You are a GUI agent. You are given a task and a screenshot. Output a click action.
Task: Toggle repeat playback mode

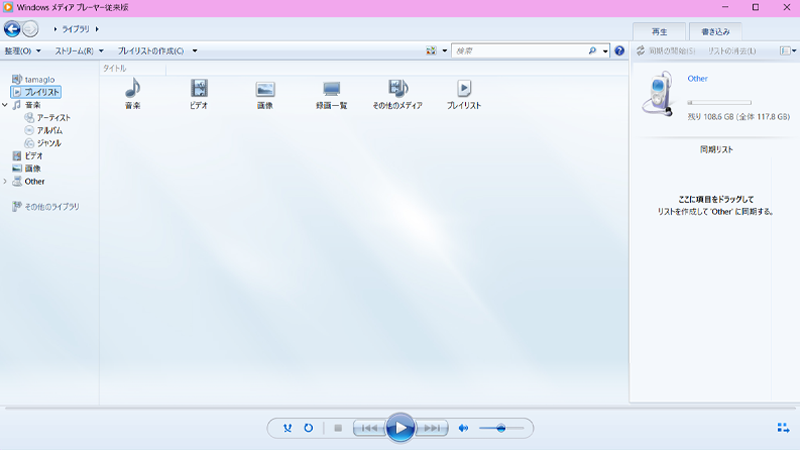[x=309, y=428]
